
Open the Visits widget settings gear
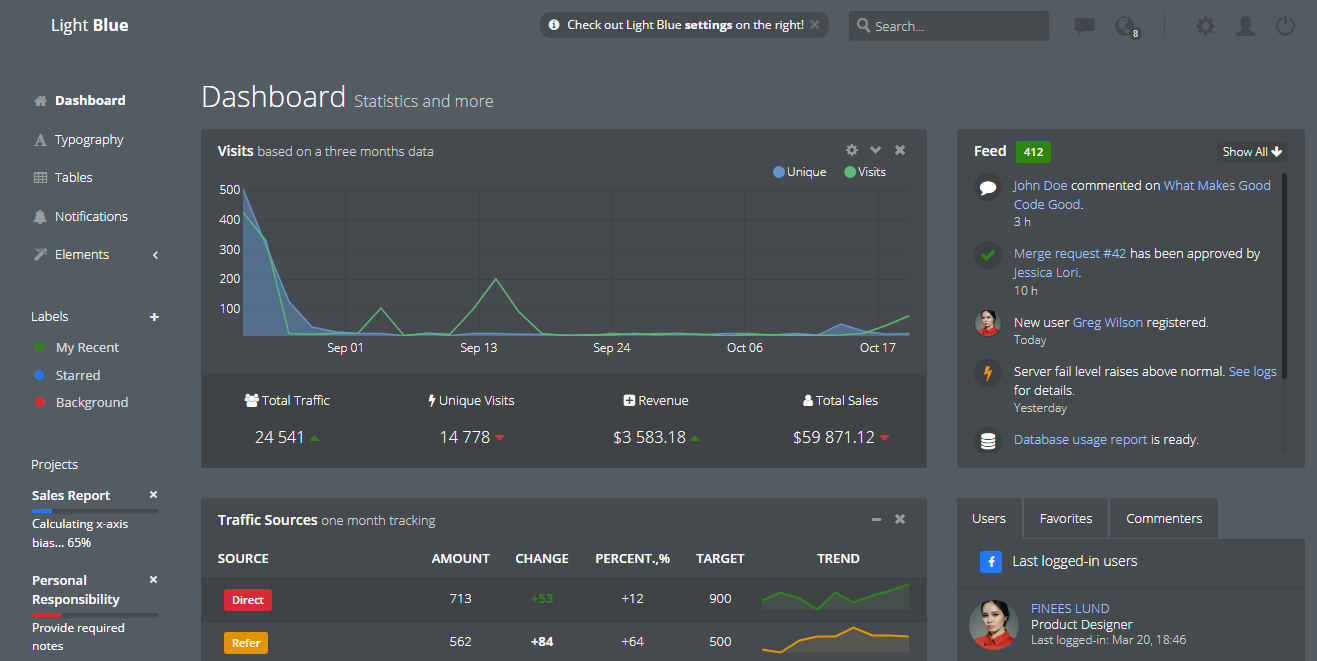pyautogui.click(x=851, y=149)
